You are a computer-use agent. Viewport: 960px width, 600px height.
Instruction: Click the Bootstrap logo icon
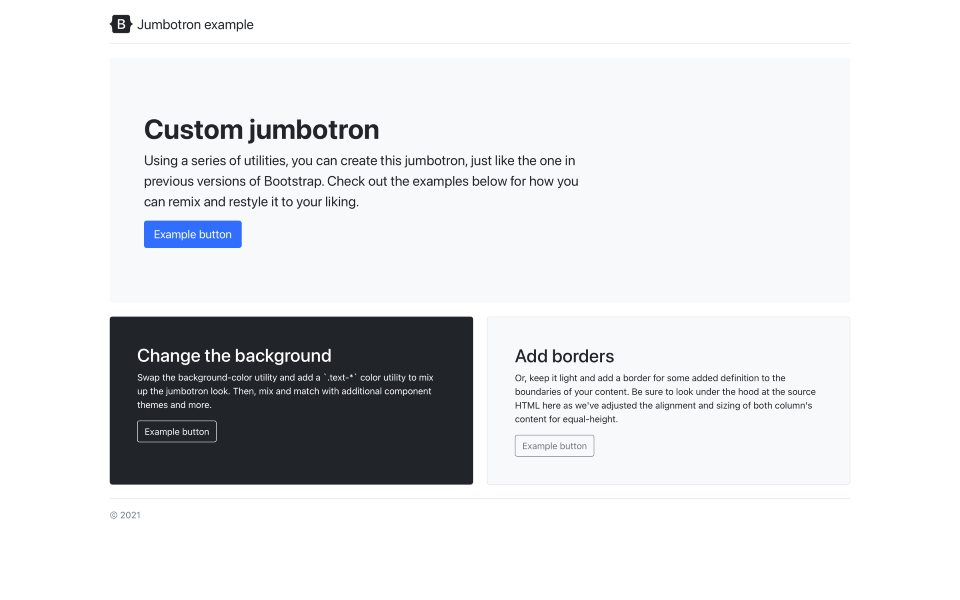pos(121,24)
